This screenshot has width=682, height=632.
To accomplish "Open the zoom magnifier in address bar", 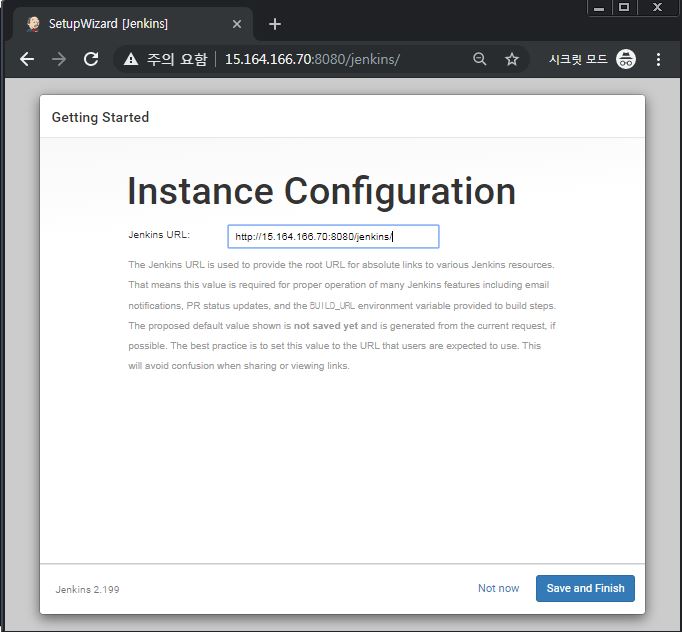I will (x=479, y=59).
